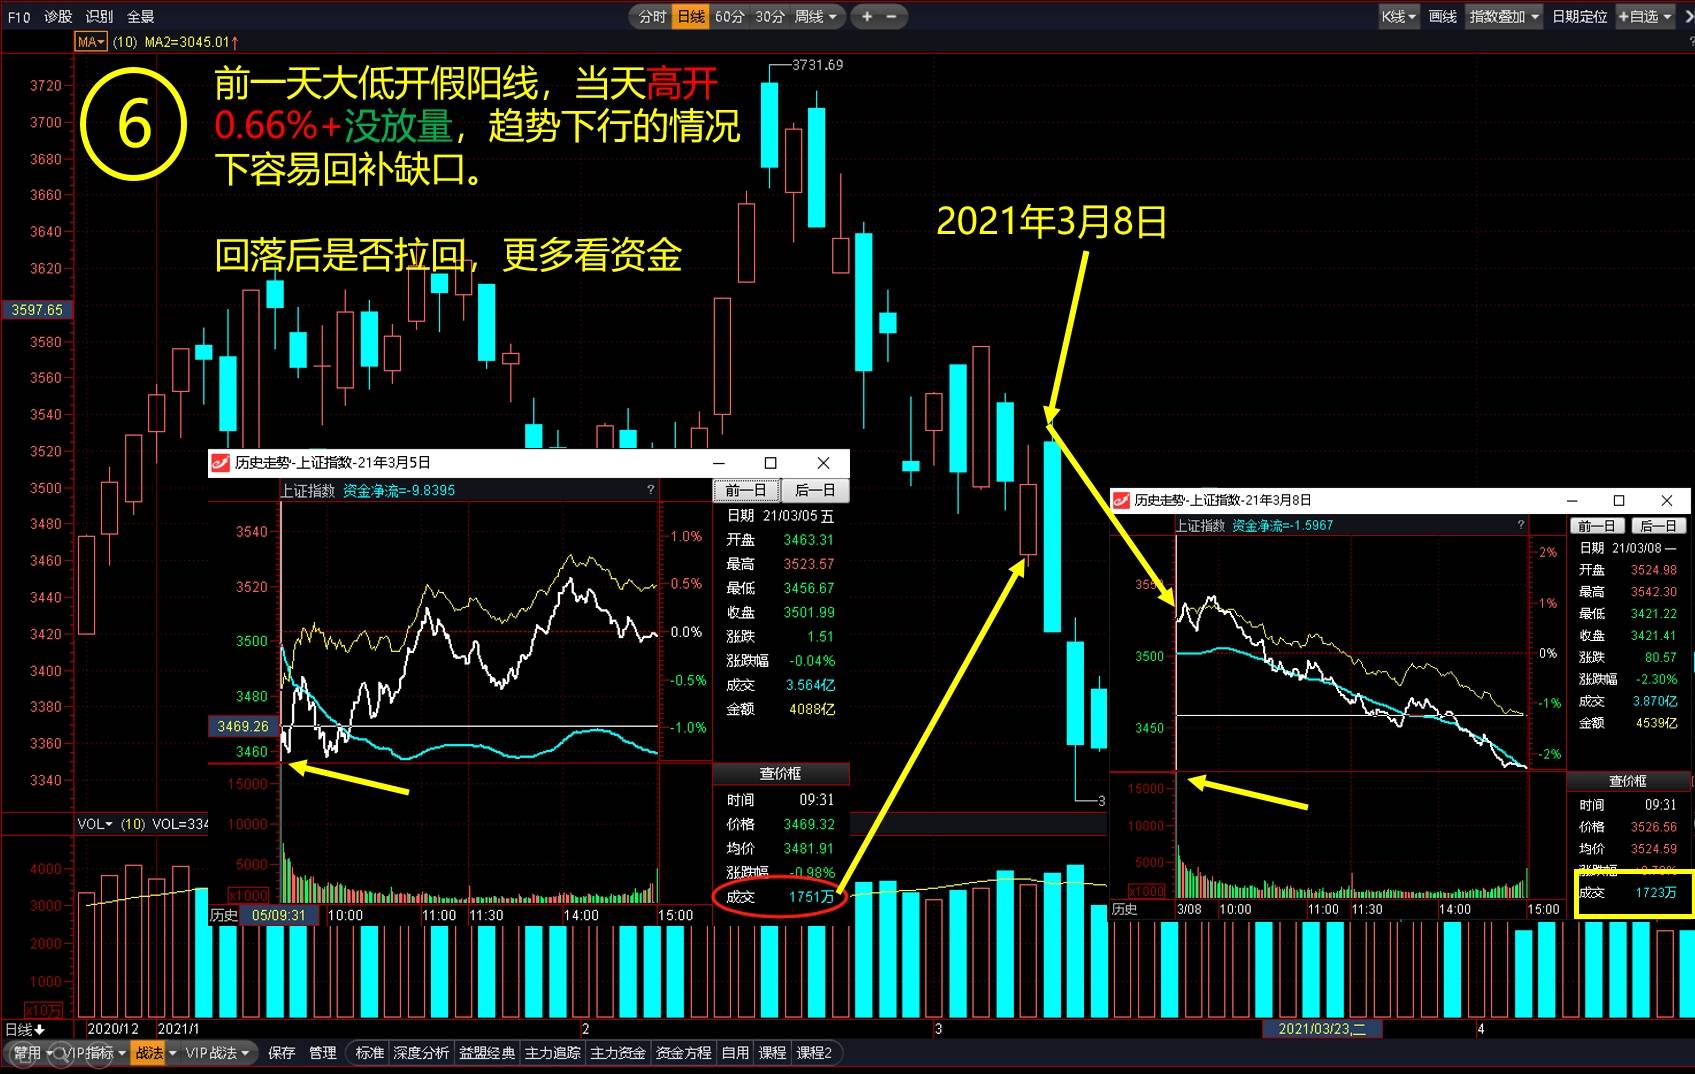Click app logo icon in 3月8日 history window
This screenshot has width=1695, height=1074.
pos(1121,500)
